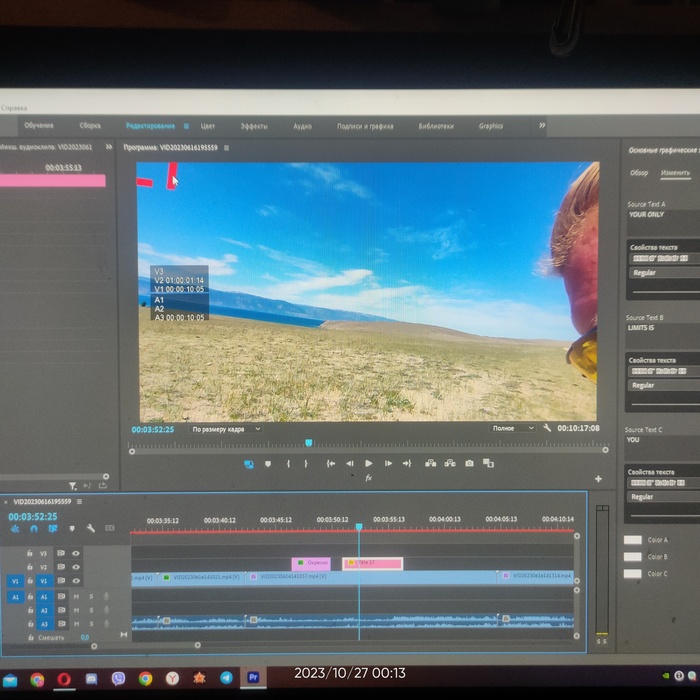Click the Extract button
The width and height of the screenshot is (700, 700).
(x=450, y=463)
